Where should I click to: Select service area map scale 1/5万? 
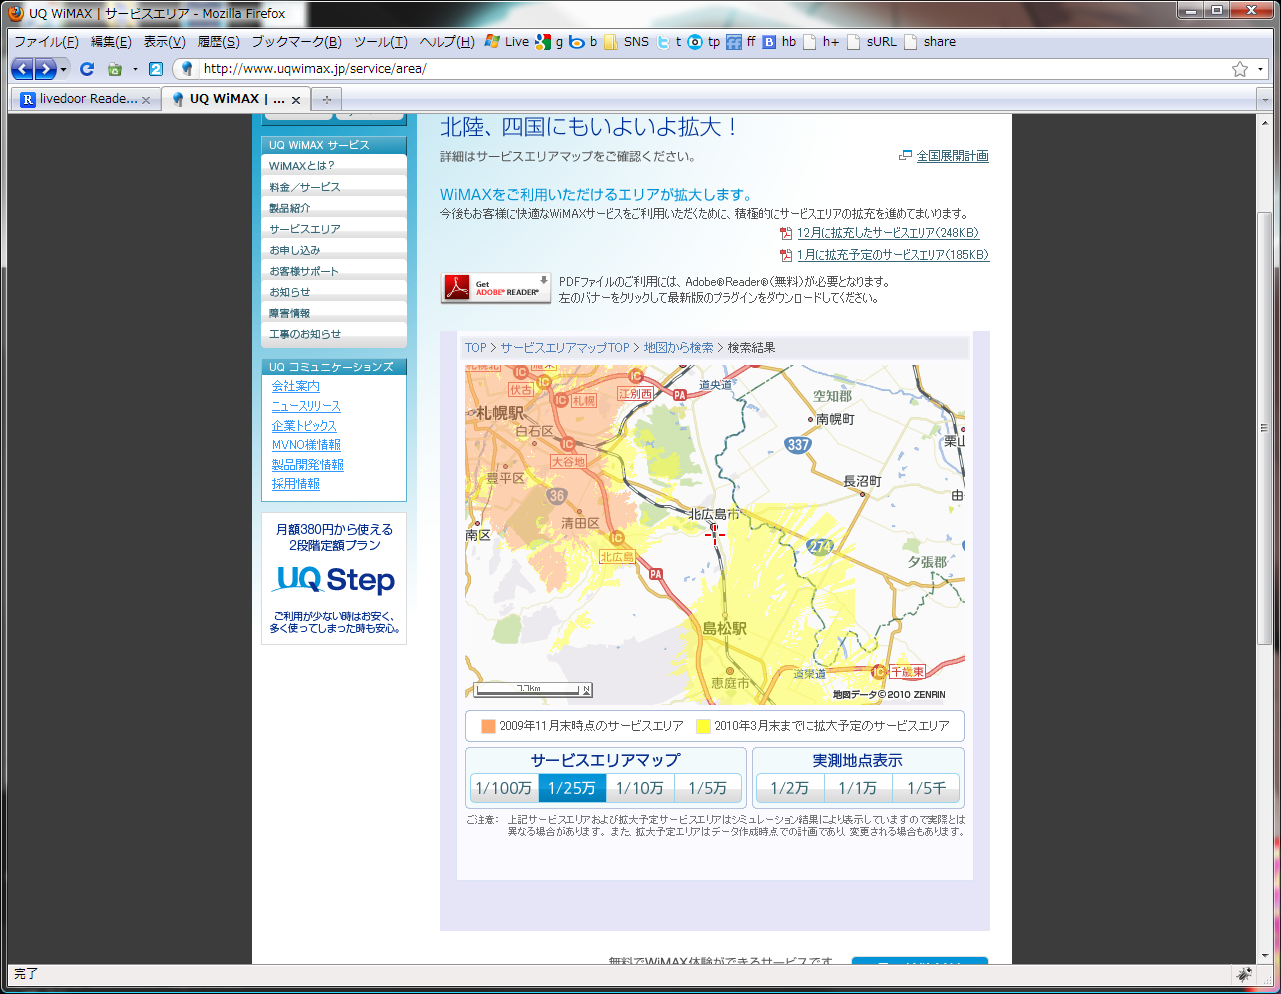(x=708, y=788)
